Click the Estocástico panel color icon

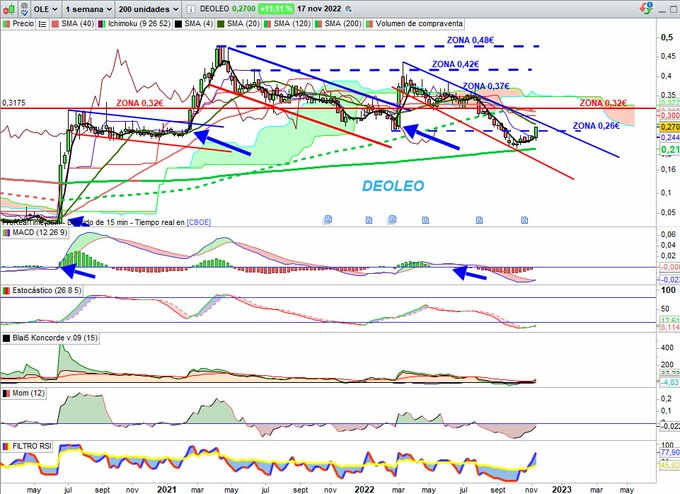coord(6,291)
